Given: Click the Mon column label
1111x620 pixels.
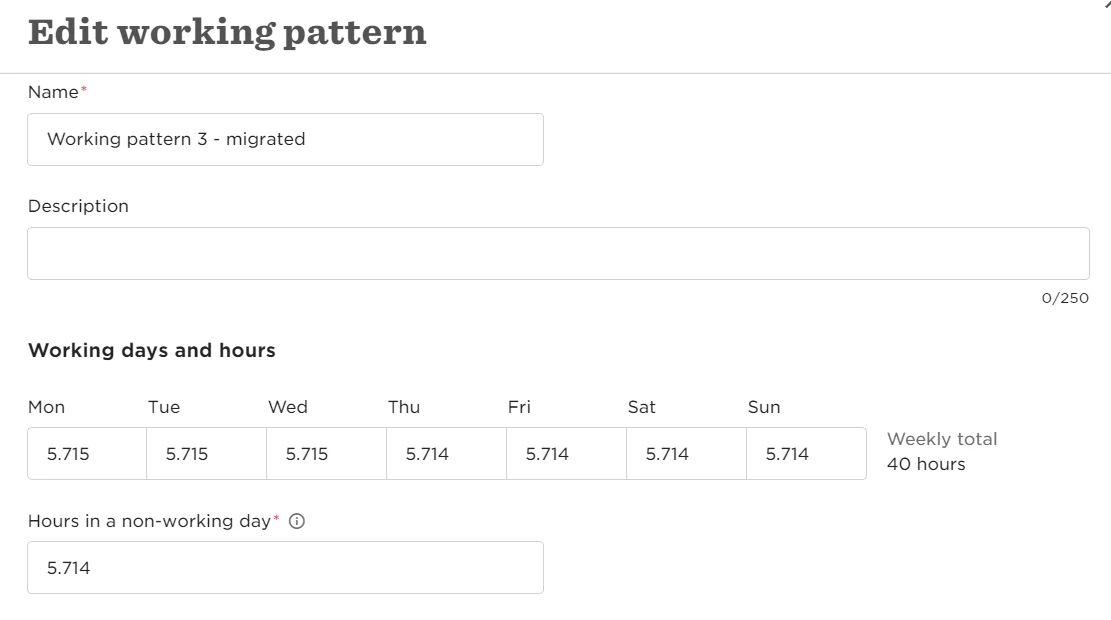Looking at the screenshot, I should pos(46,407).
